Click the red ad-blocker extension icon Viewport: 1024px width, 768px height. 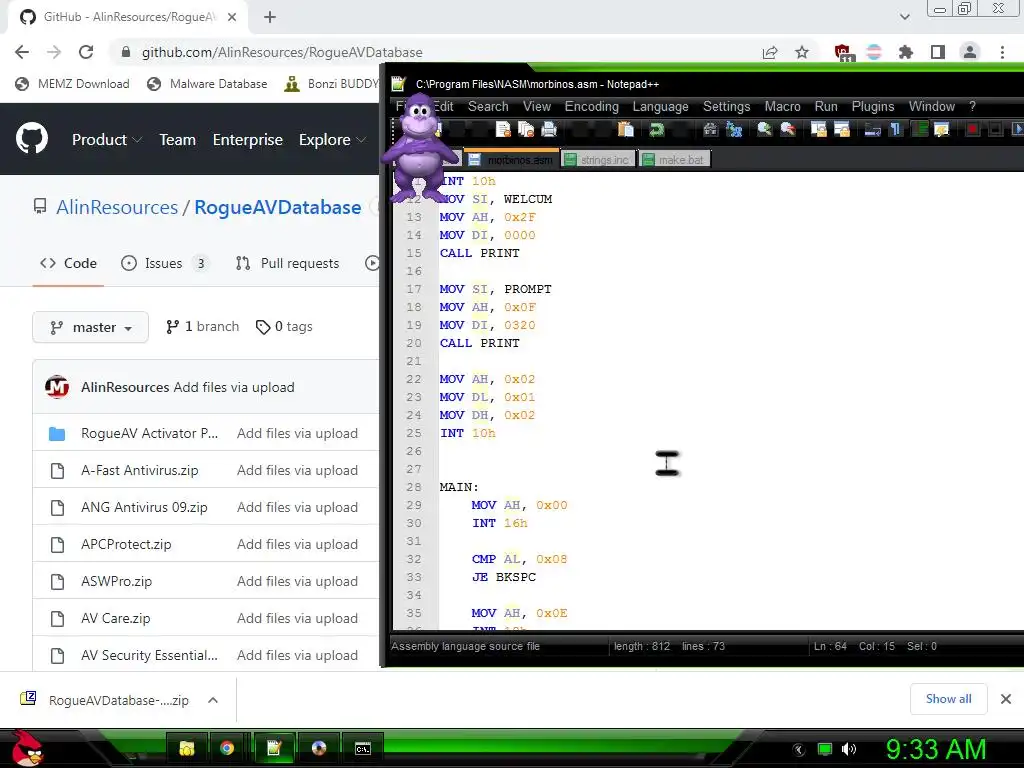(843, 53)
